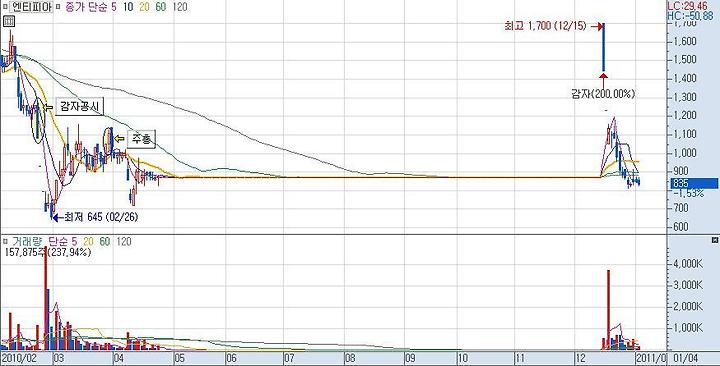
Task: Select the volume 60-day average label
Action: [x=105, y=242]
